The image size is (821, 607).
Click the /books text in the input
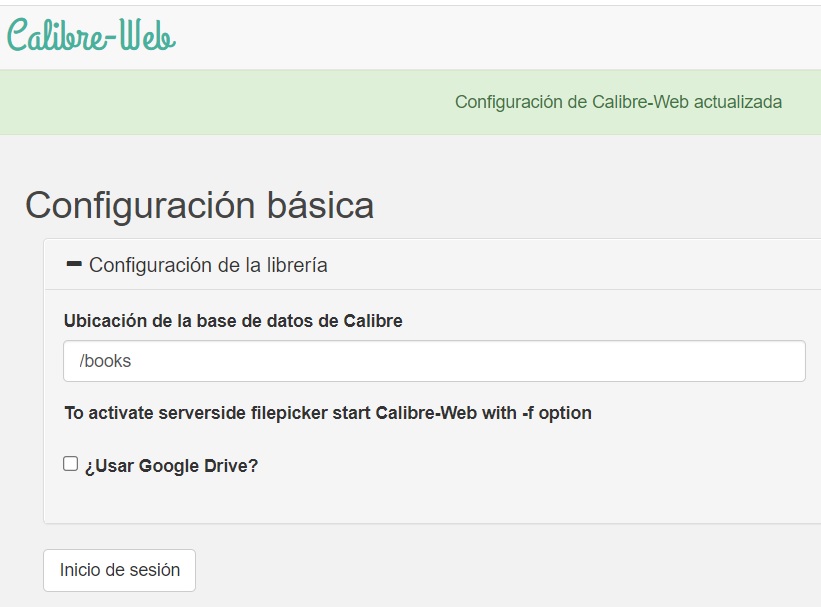coord(105,361)
